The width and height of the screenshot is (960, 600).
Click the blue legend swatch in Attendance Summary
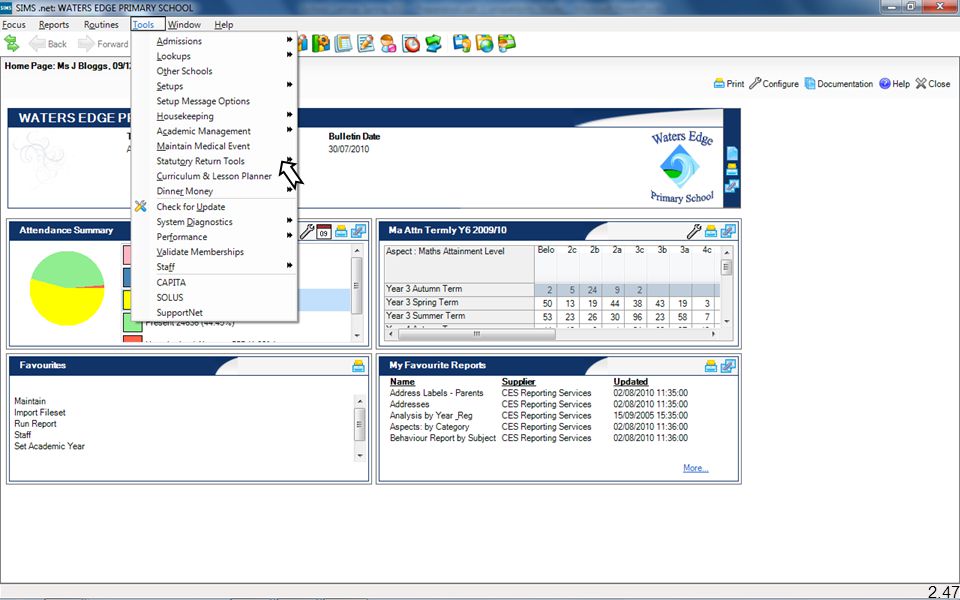pyautogui.click(x=128, y=277)
